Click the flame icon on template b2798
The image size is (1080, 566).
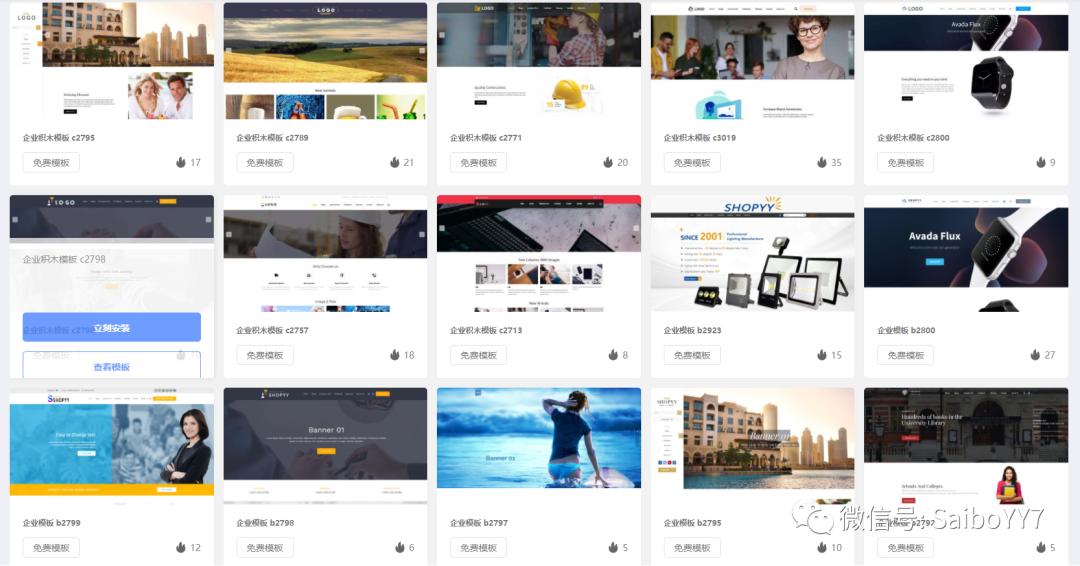pos(400,548)
